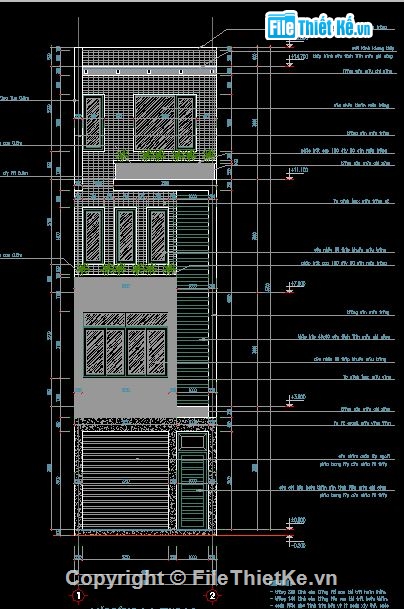Select grid axis bubble number 1
The height and width of the screenshot is (609, 404).
(x=78, y=595)
